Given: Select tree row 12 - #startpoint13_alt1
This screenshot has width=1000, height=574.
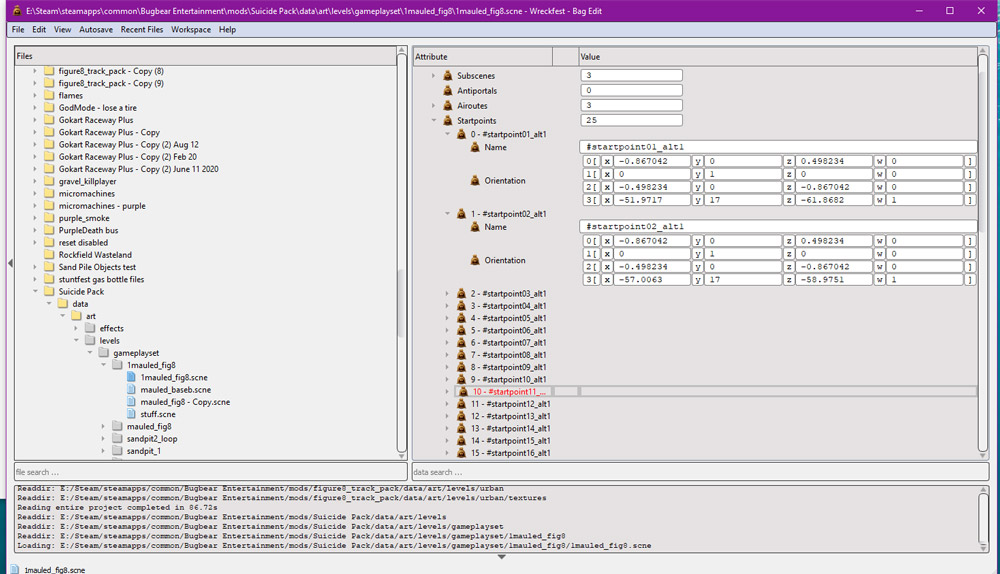Looking at the screenshot, I should [x=510, y=416].
